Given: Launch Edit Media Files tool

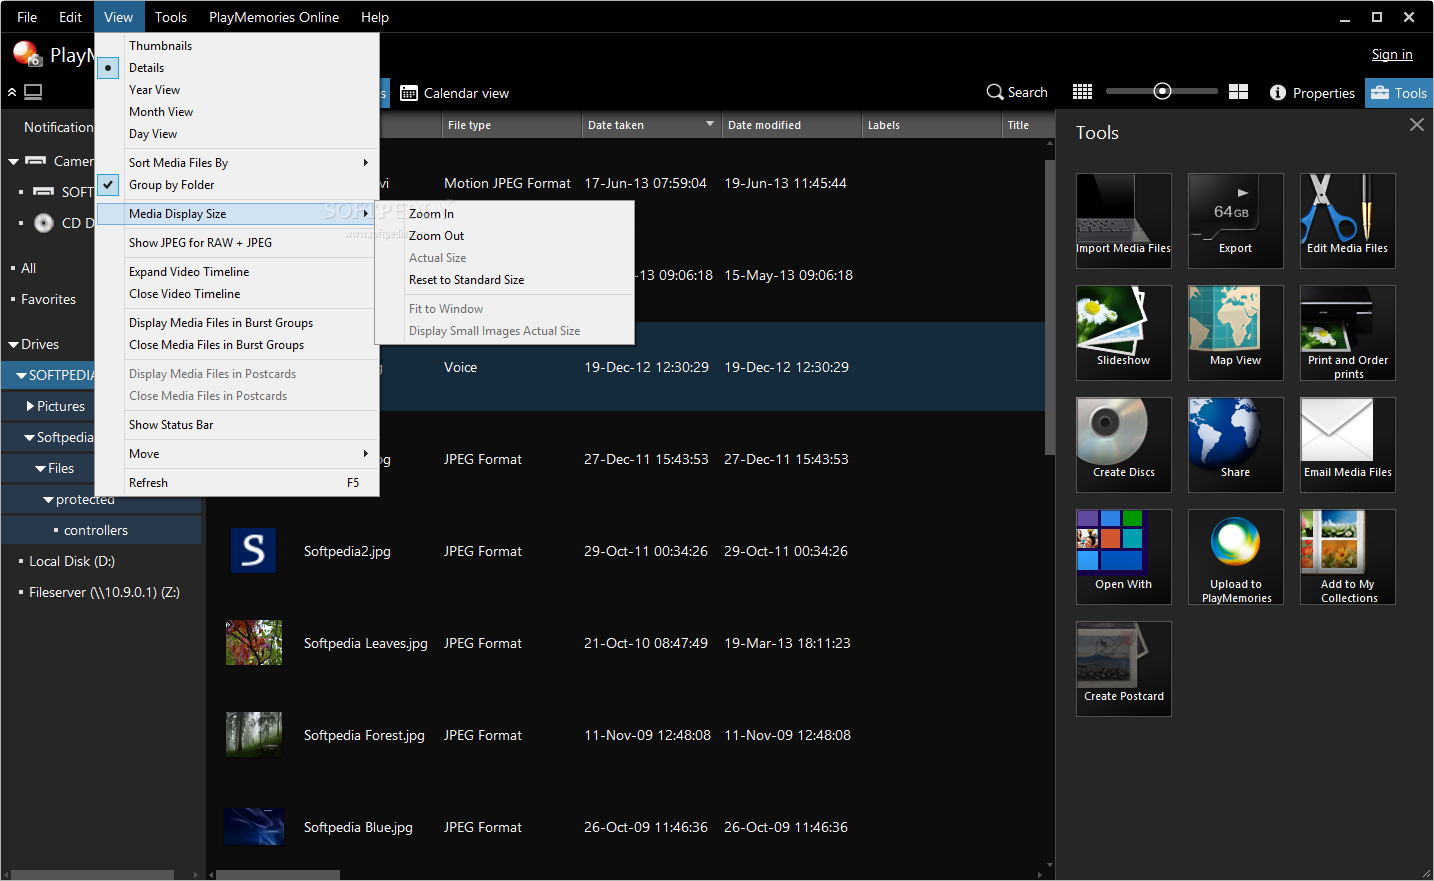Looking at the screenshot, I should coord(1348,221).
